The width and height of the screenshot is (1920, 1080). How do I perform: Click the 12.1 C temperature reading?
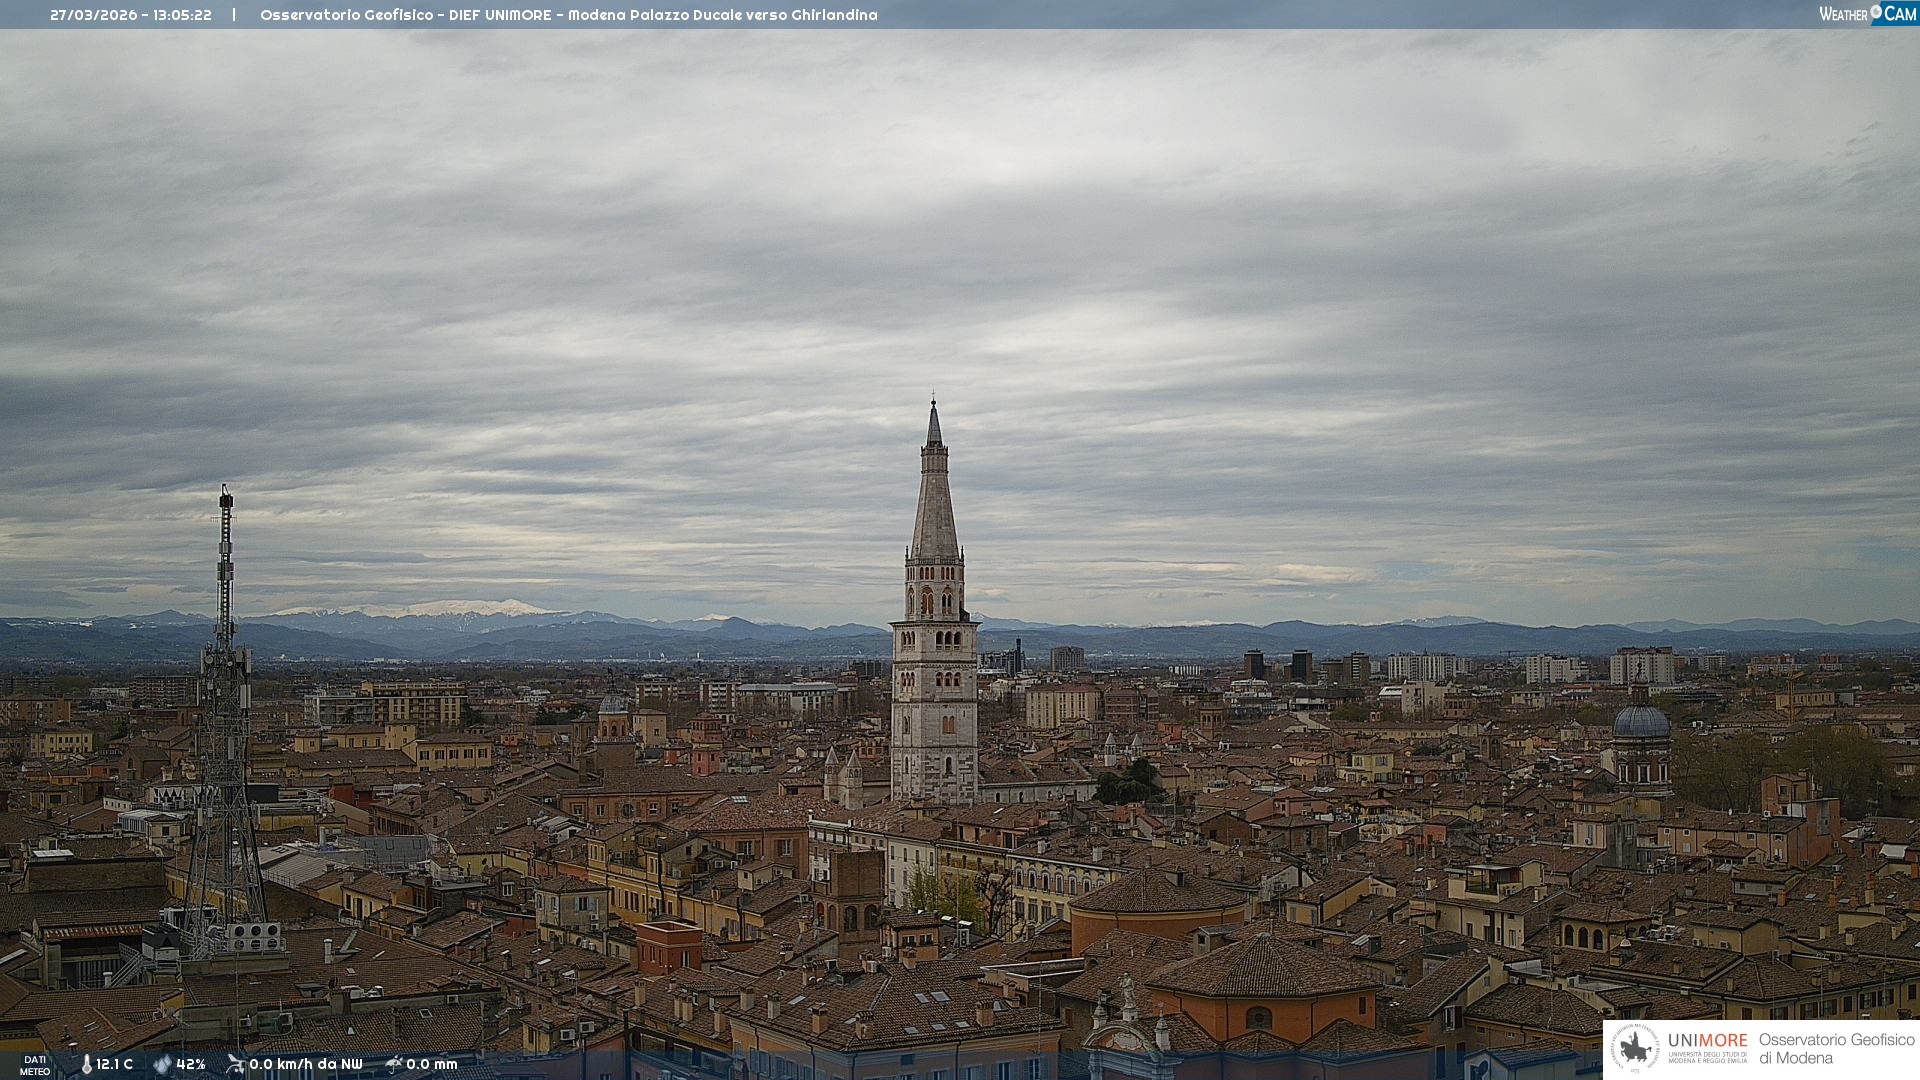pos(114,1065)
